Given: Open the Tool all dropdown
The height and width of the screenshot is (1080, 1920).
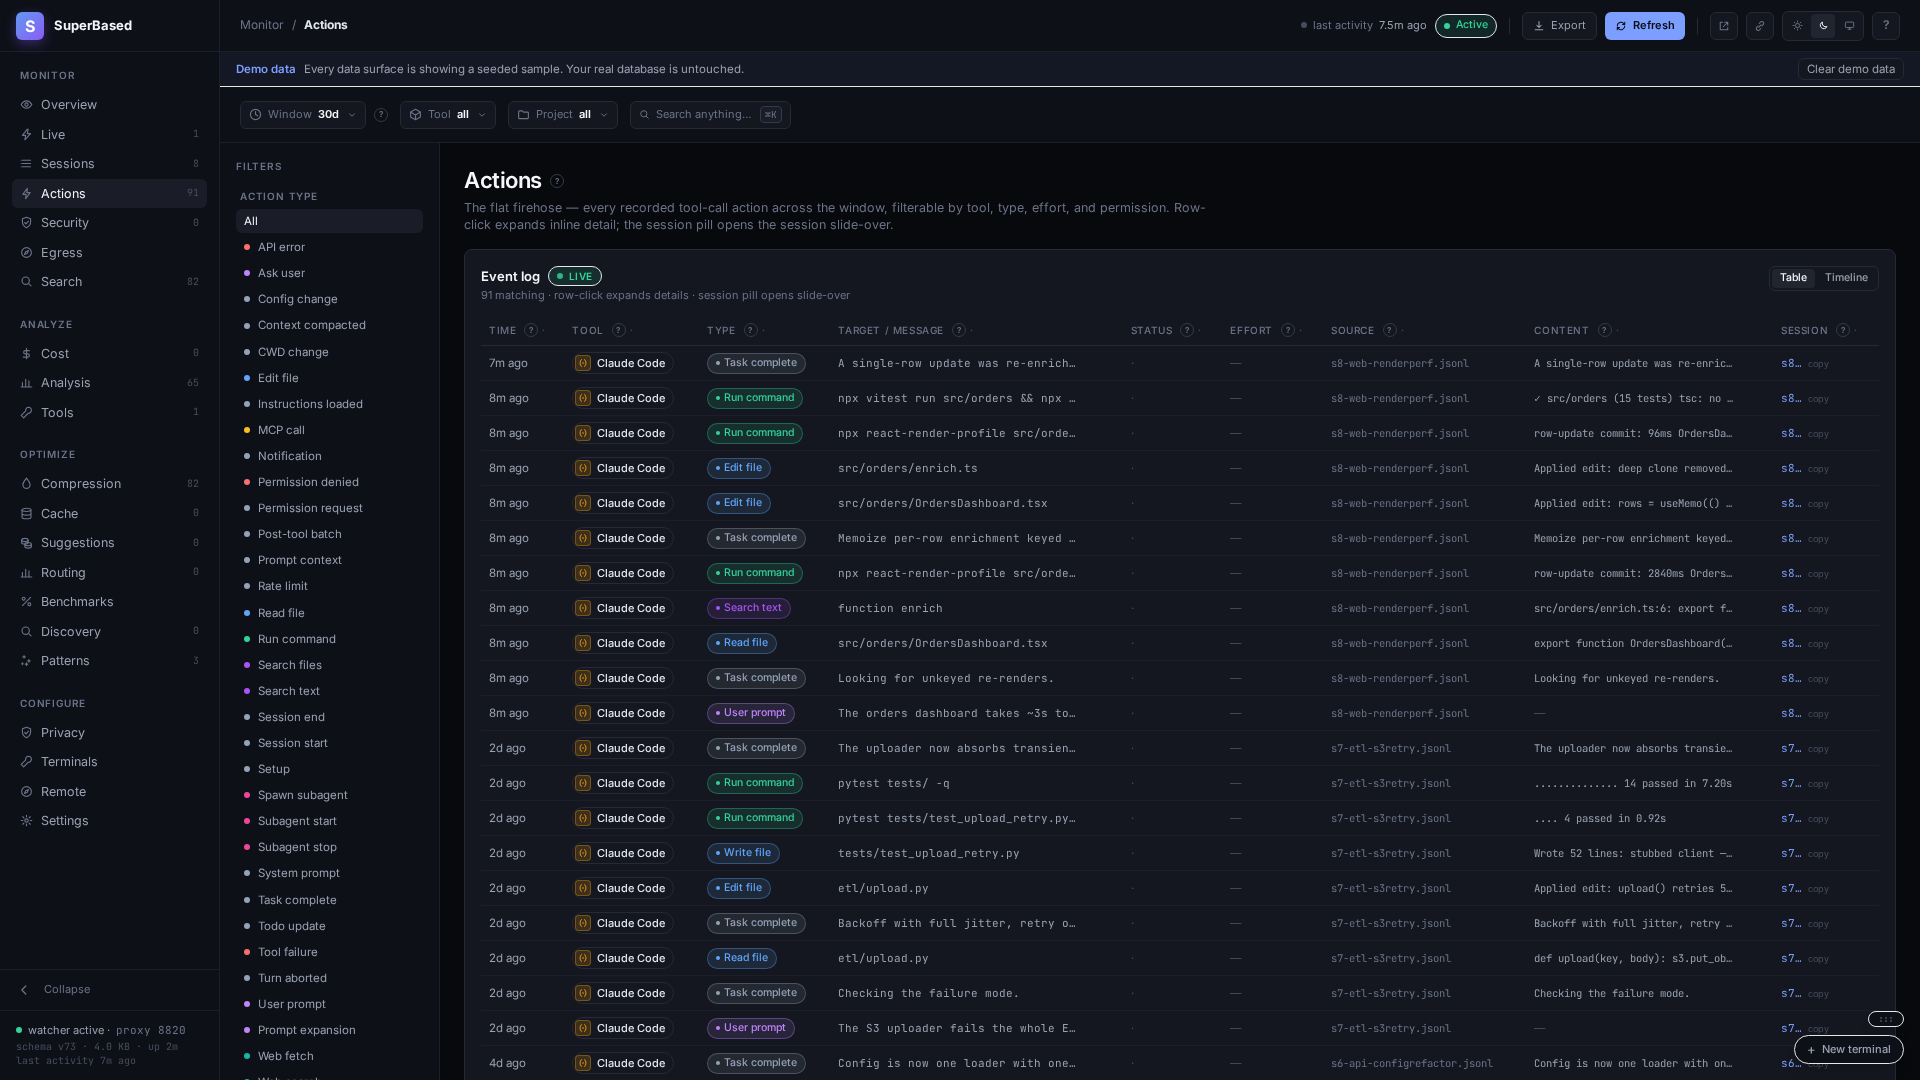Looking at the screenshot, I should [448, 115].
